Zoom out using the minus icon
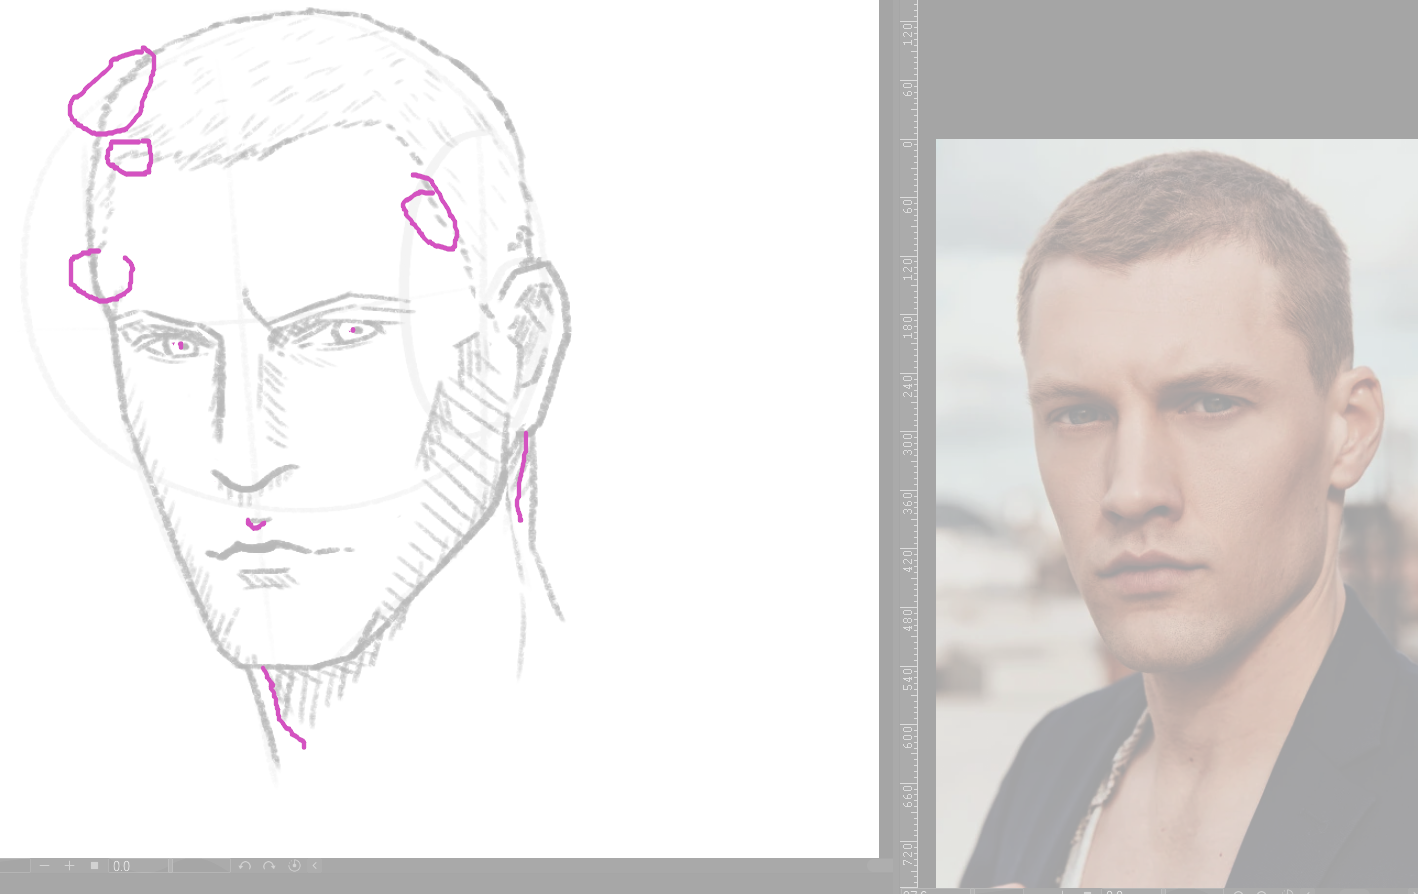 coord(44,866)
